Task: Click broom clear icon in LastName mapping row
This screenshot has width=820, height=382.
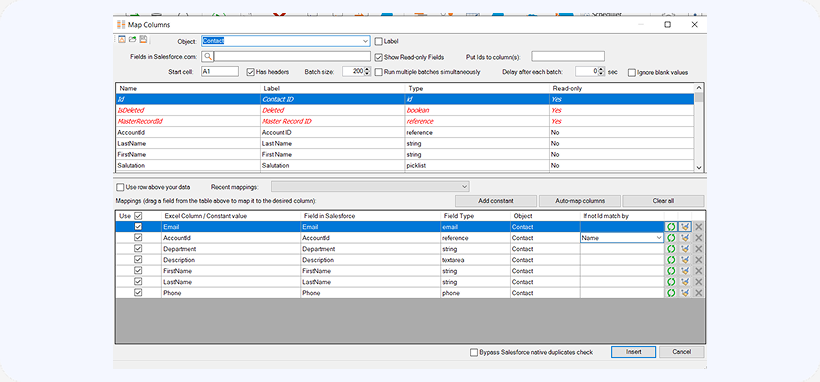Action: pyautogui.click(x=685, y=282)
